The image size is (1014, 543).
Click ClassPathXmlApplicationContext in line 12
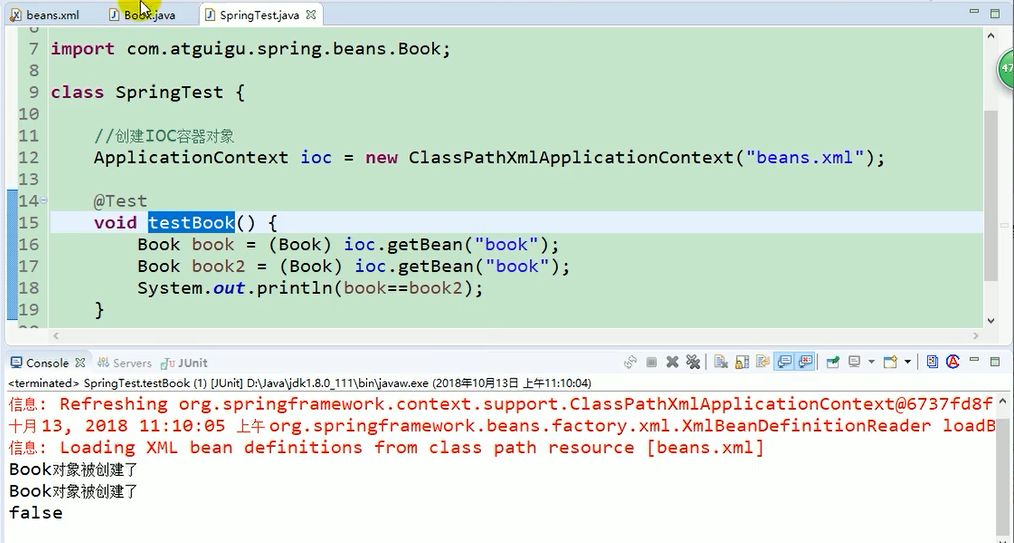(571, 158)
